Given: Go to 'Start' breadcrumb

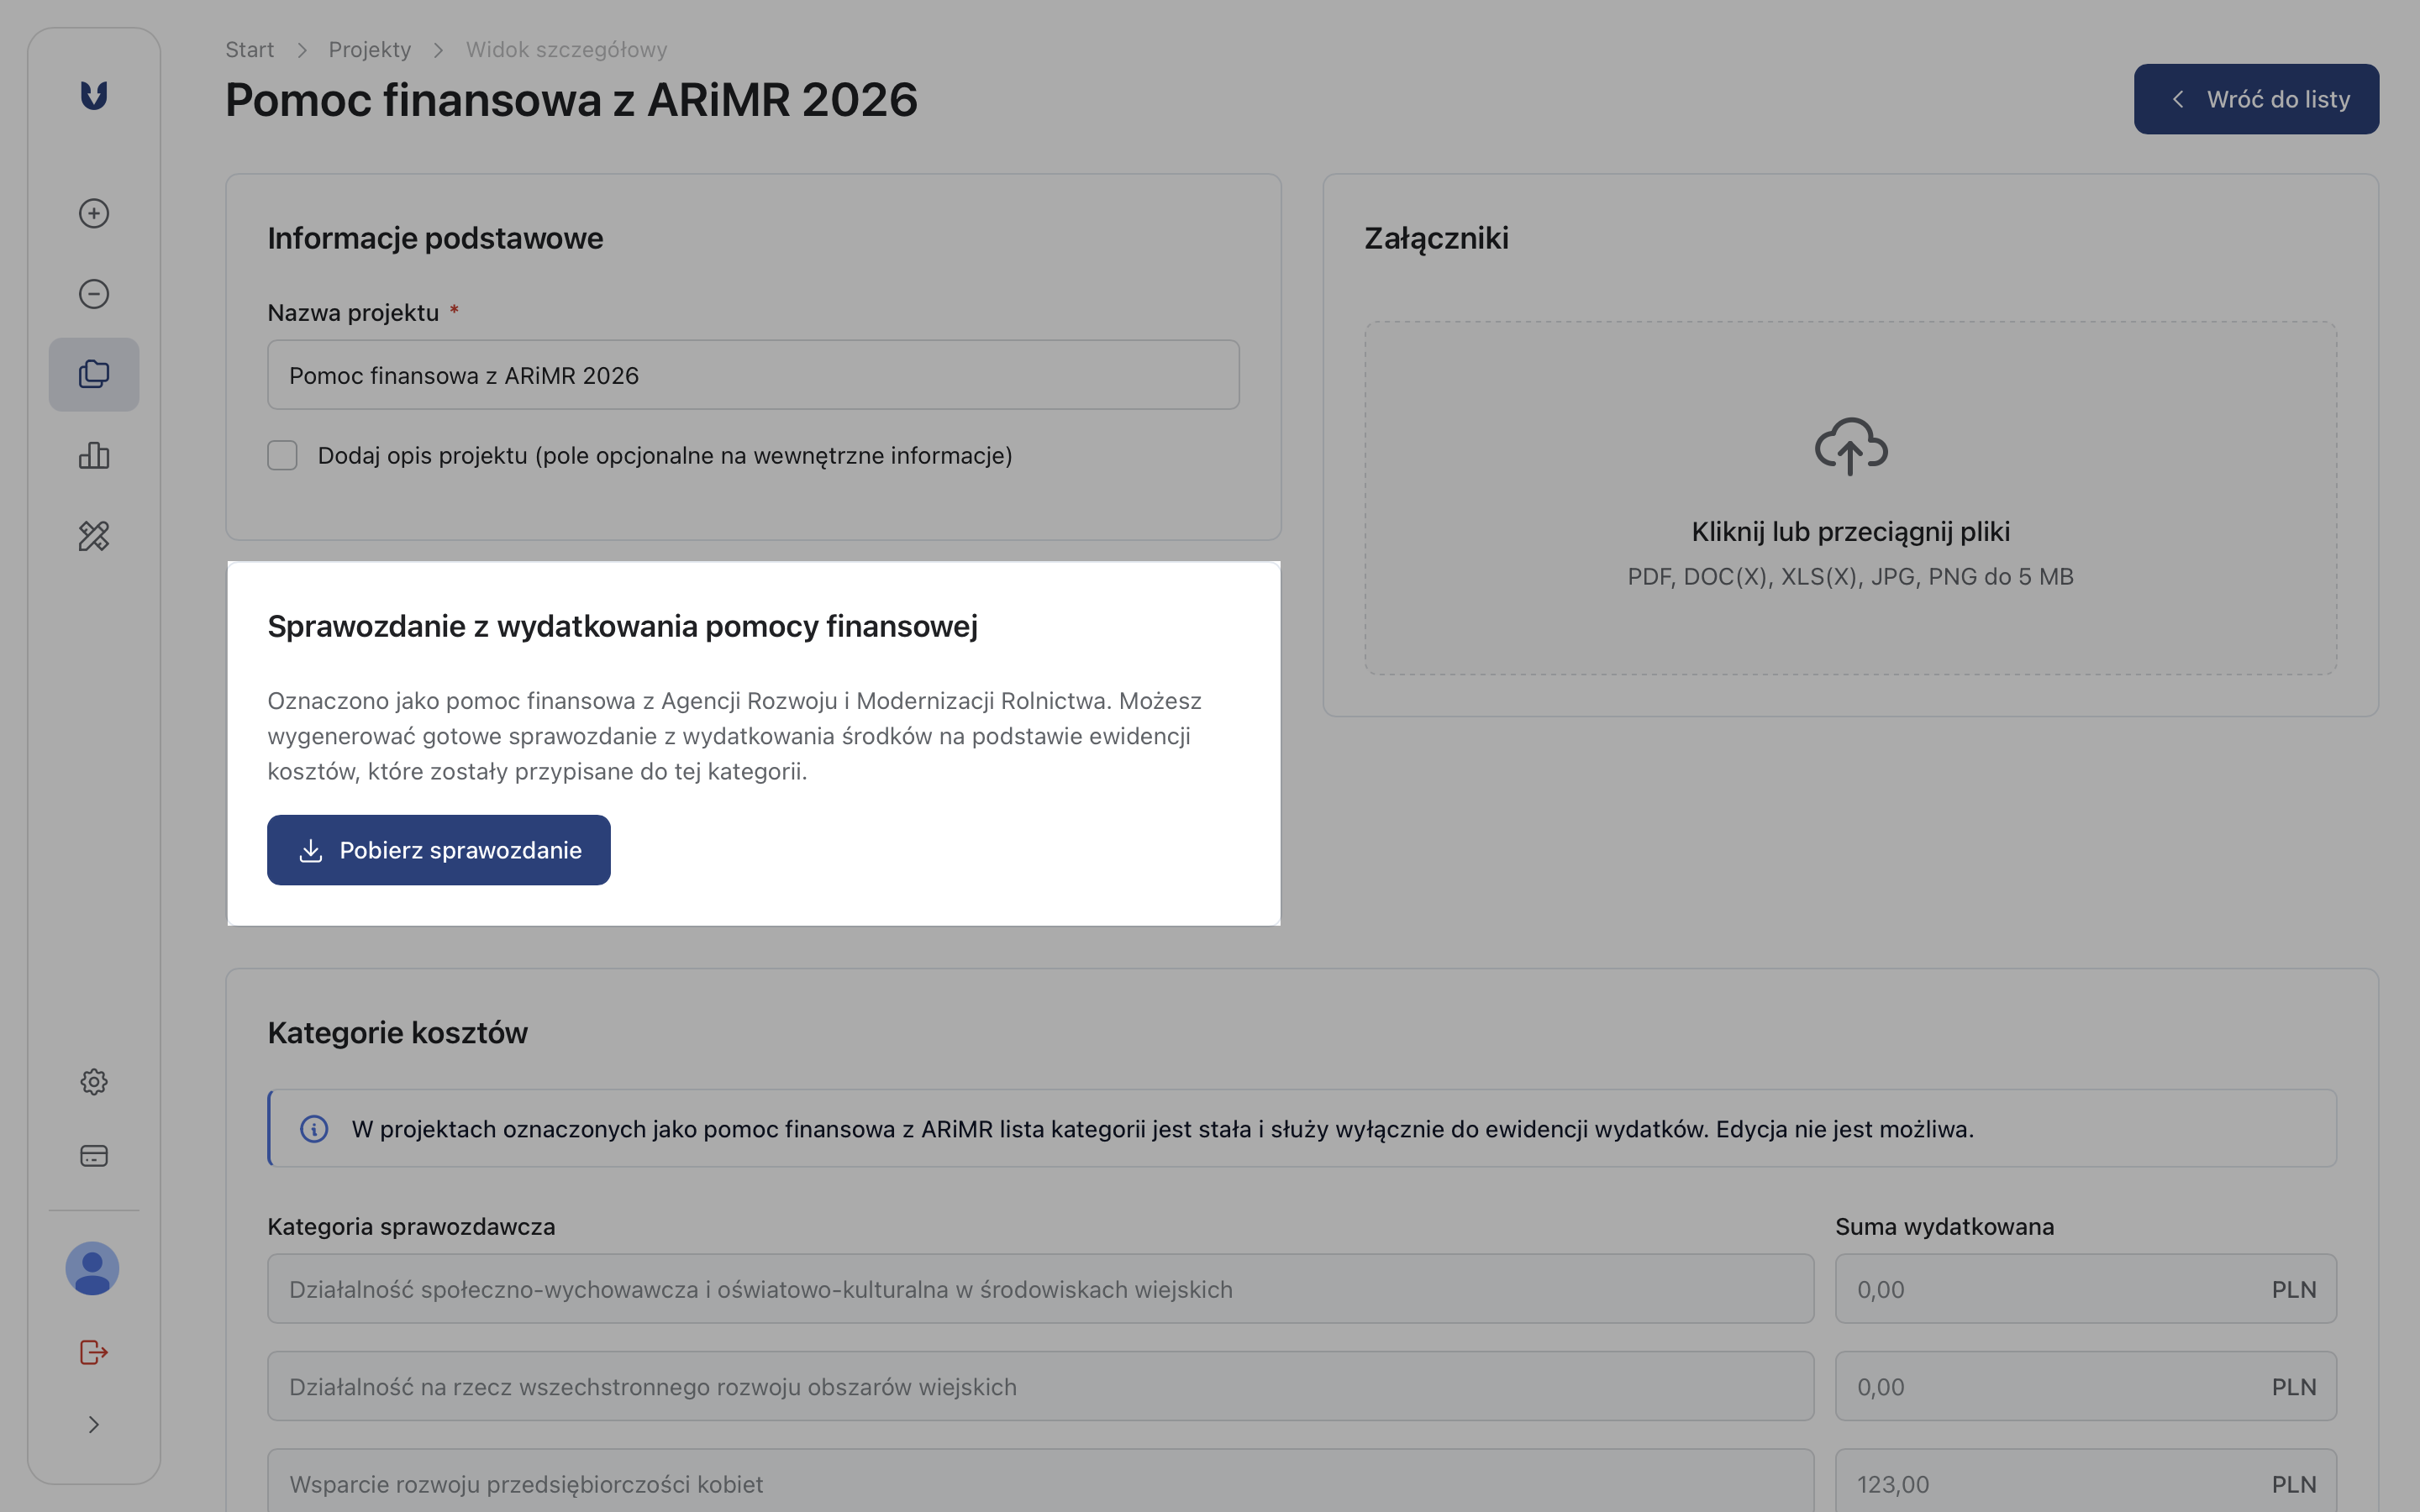Looking at the screenshot, I should point(249,50).
